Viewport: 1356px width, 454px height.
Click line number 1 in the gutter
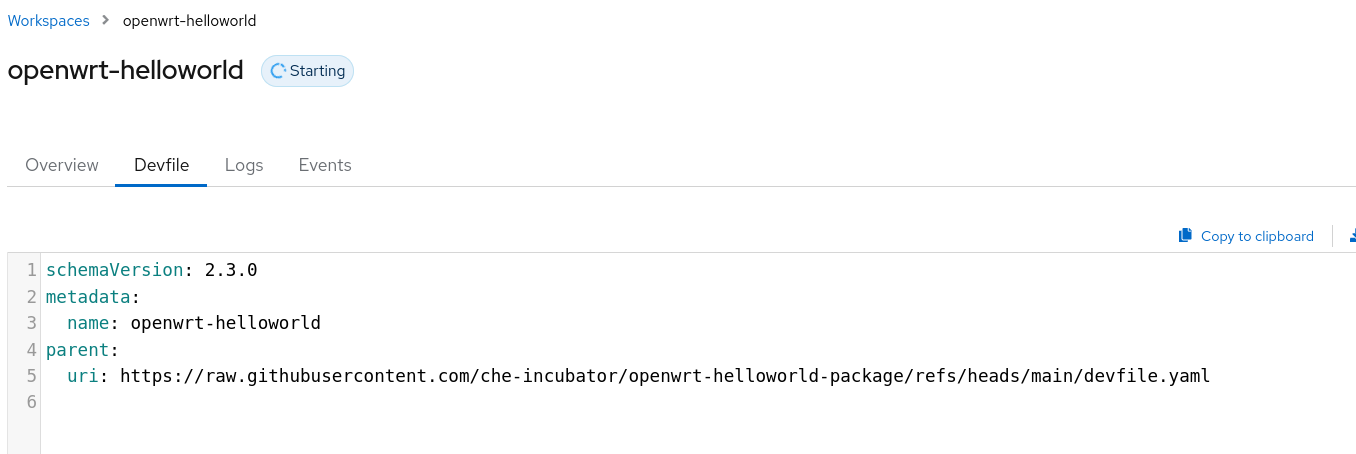(x=32, y=270)
